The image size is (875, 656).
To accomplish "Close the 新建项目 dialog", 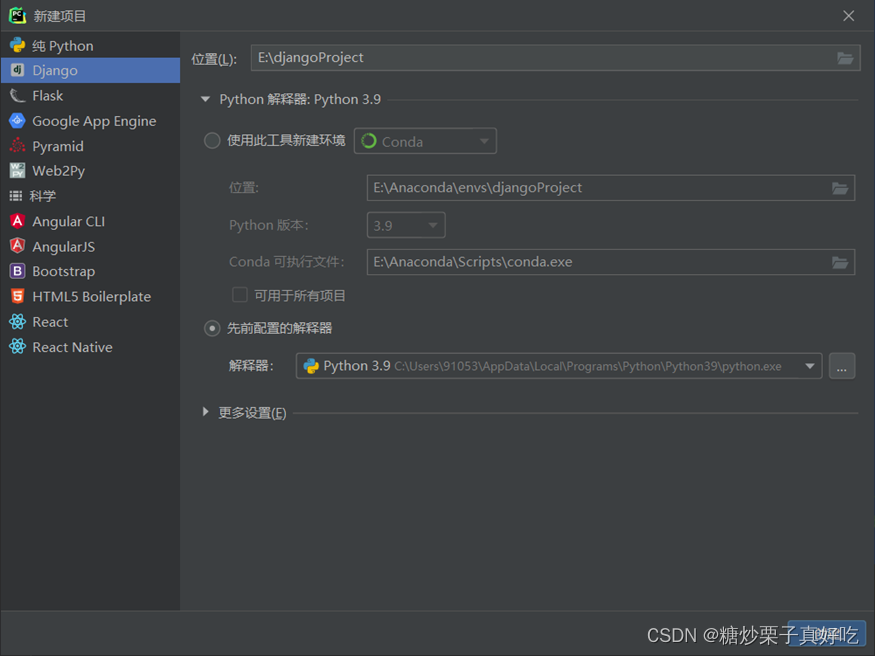I will click(848, 16).
